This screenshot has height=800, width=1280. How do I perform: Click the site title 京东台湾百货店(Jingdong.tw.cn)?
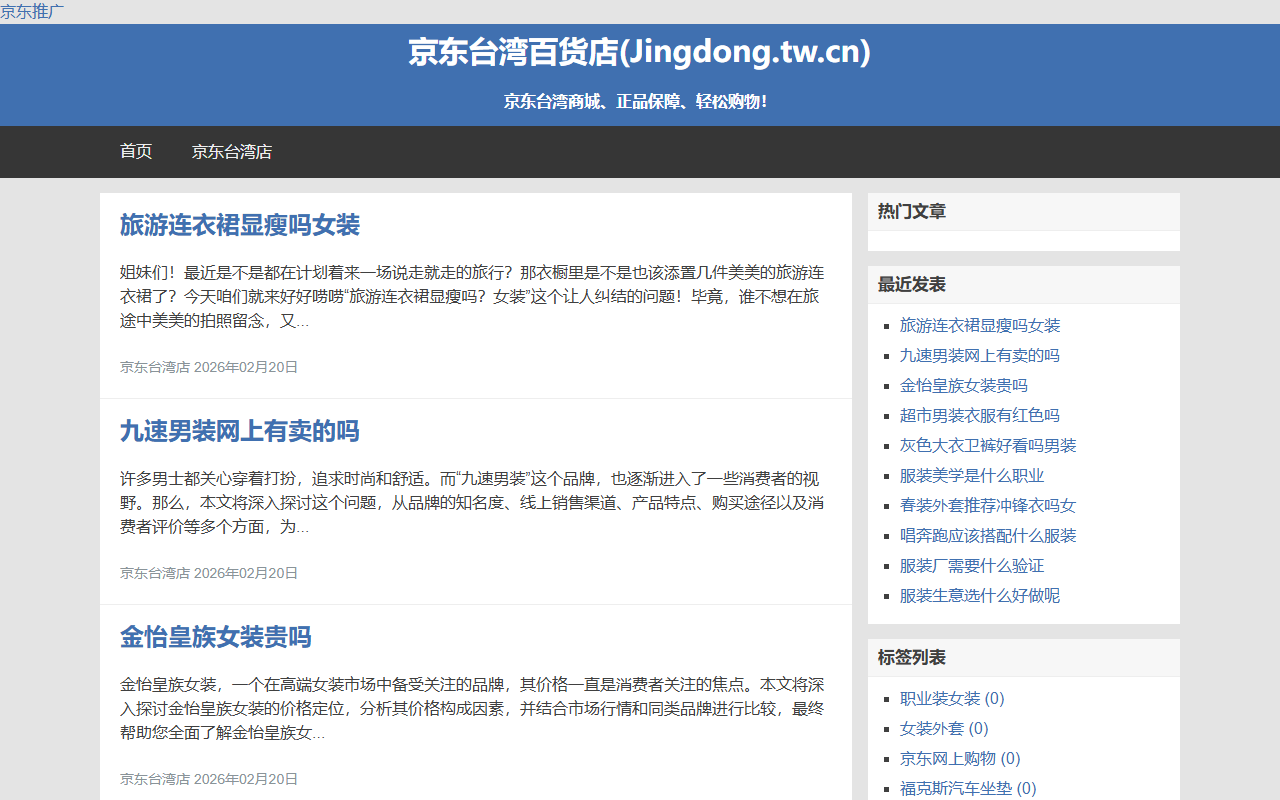tap(639, 52)
